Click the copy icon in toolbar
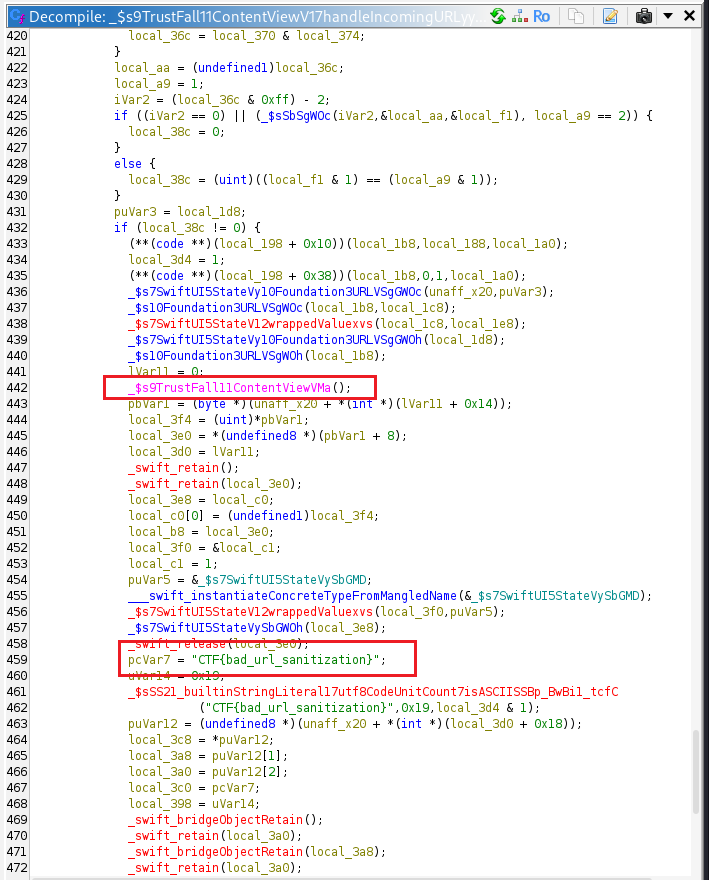This screenshot has height=880, width=709. coord(576,16)
